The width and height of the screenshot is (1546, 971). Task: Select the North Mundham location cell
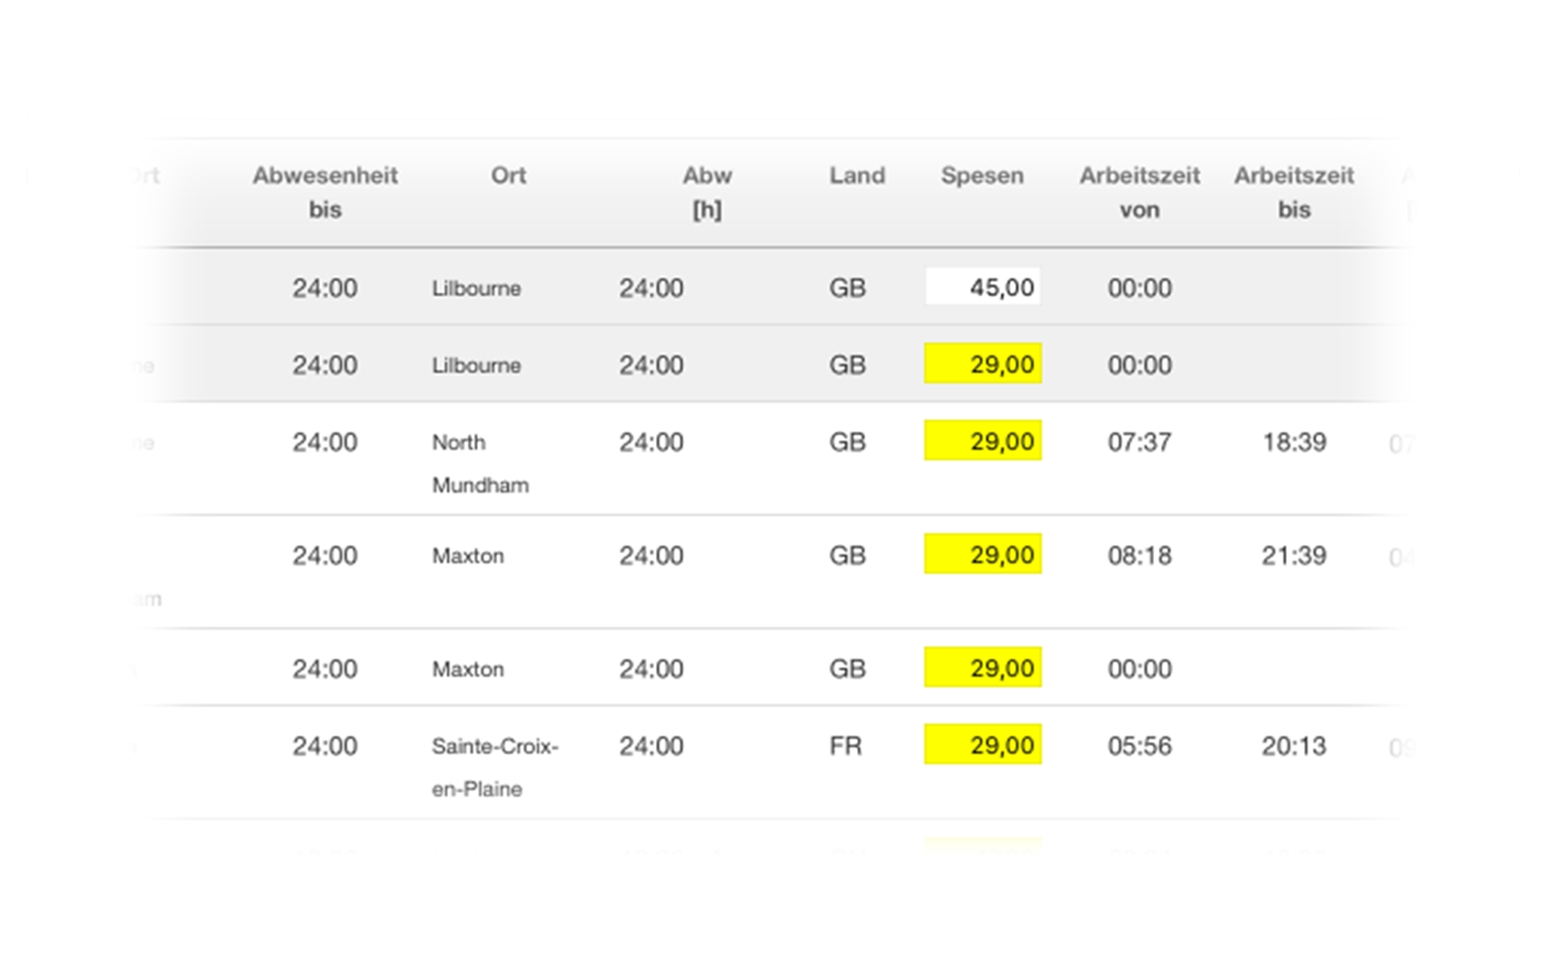(480, 463)
